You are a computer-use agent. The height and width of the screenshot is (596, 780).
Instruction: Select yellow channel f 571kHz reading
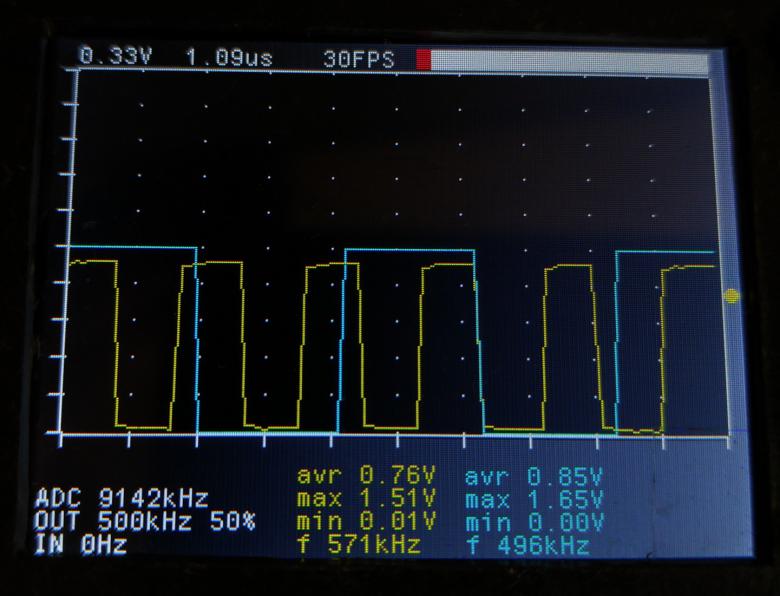359,545
